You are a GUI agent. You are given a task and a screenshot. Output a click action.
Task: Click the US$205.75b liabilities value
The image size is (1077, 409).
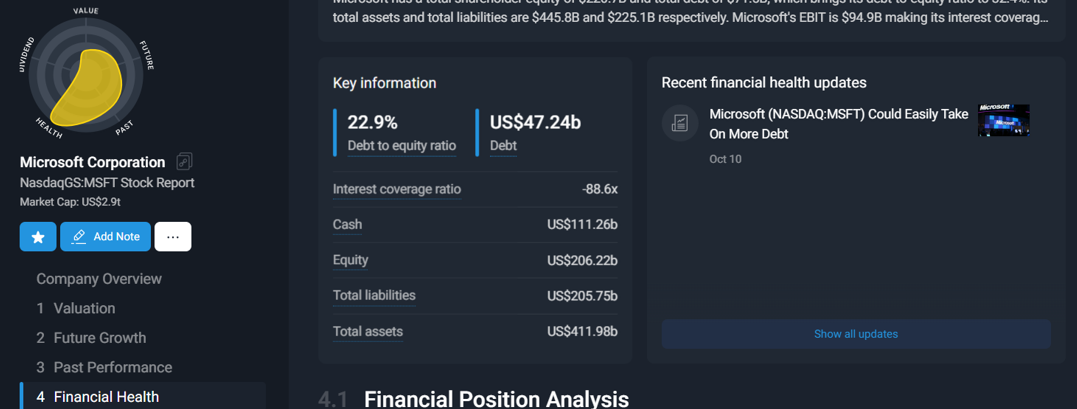(582, 296)
